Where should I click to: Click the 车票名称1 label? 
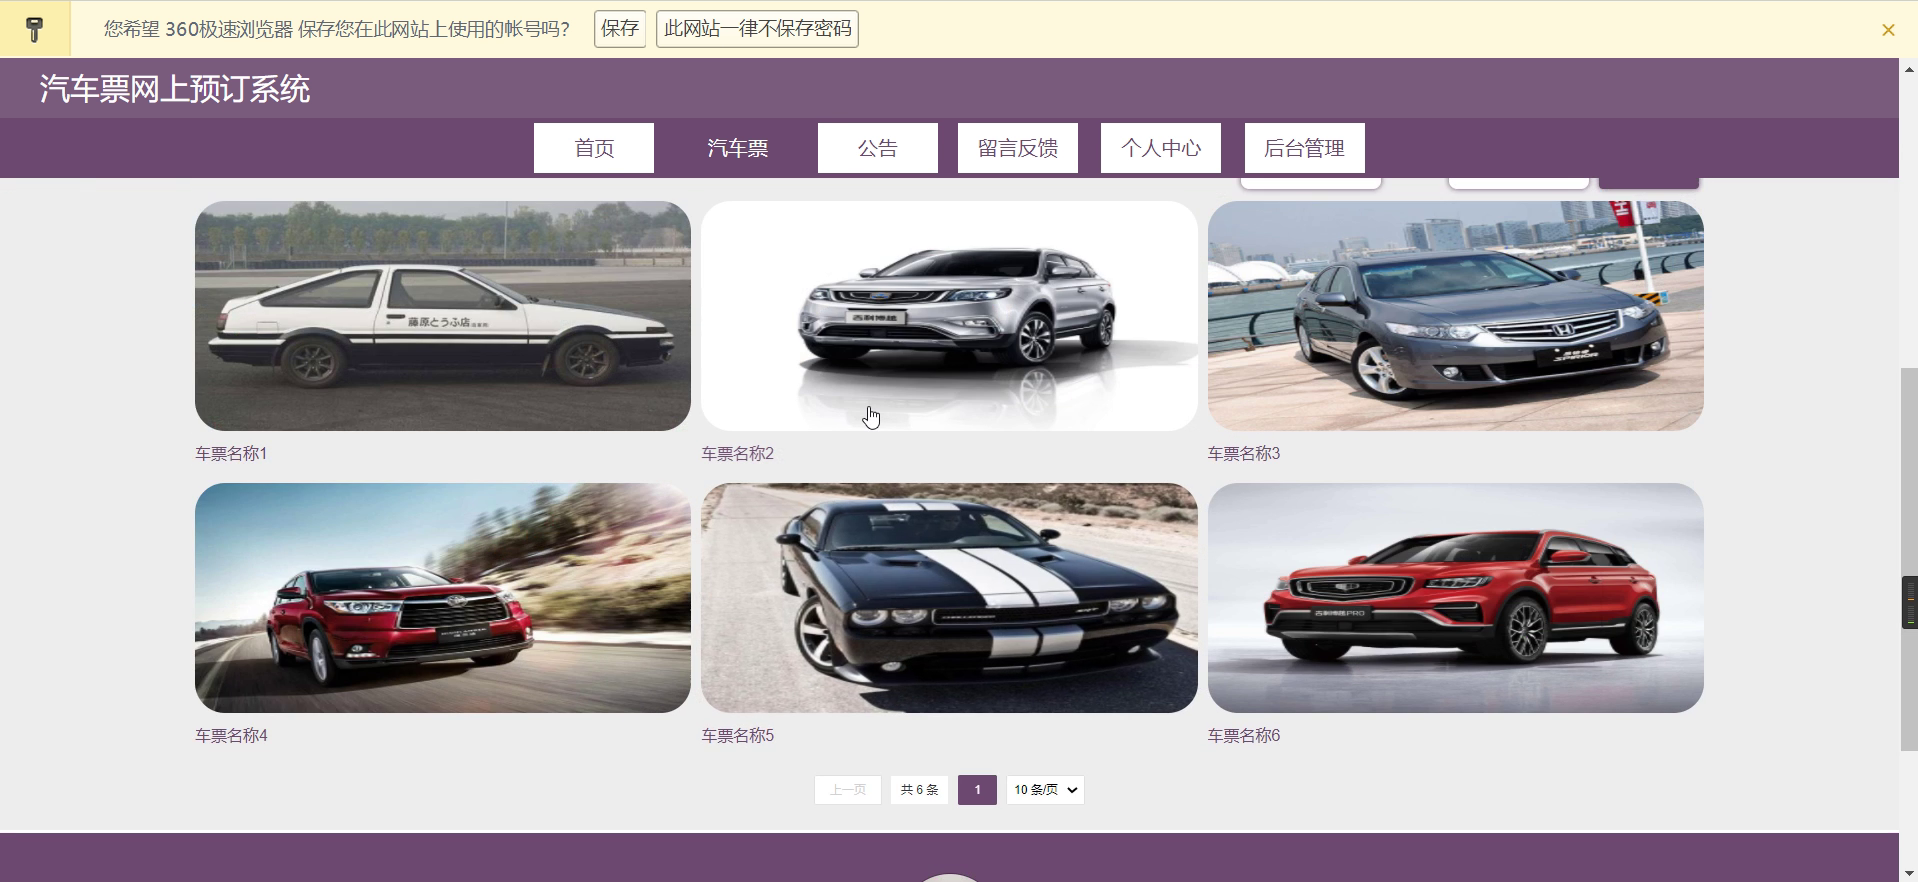[231, 454]
